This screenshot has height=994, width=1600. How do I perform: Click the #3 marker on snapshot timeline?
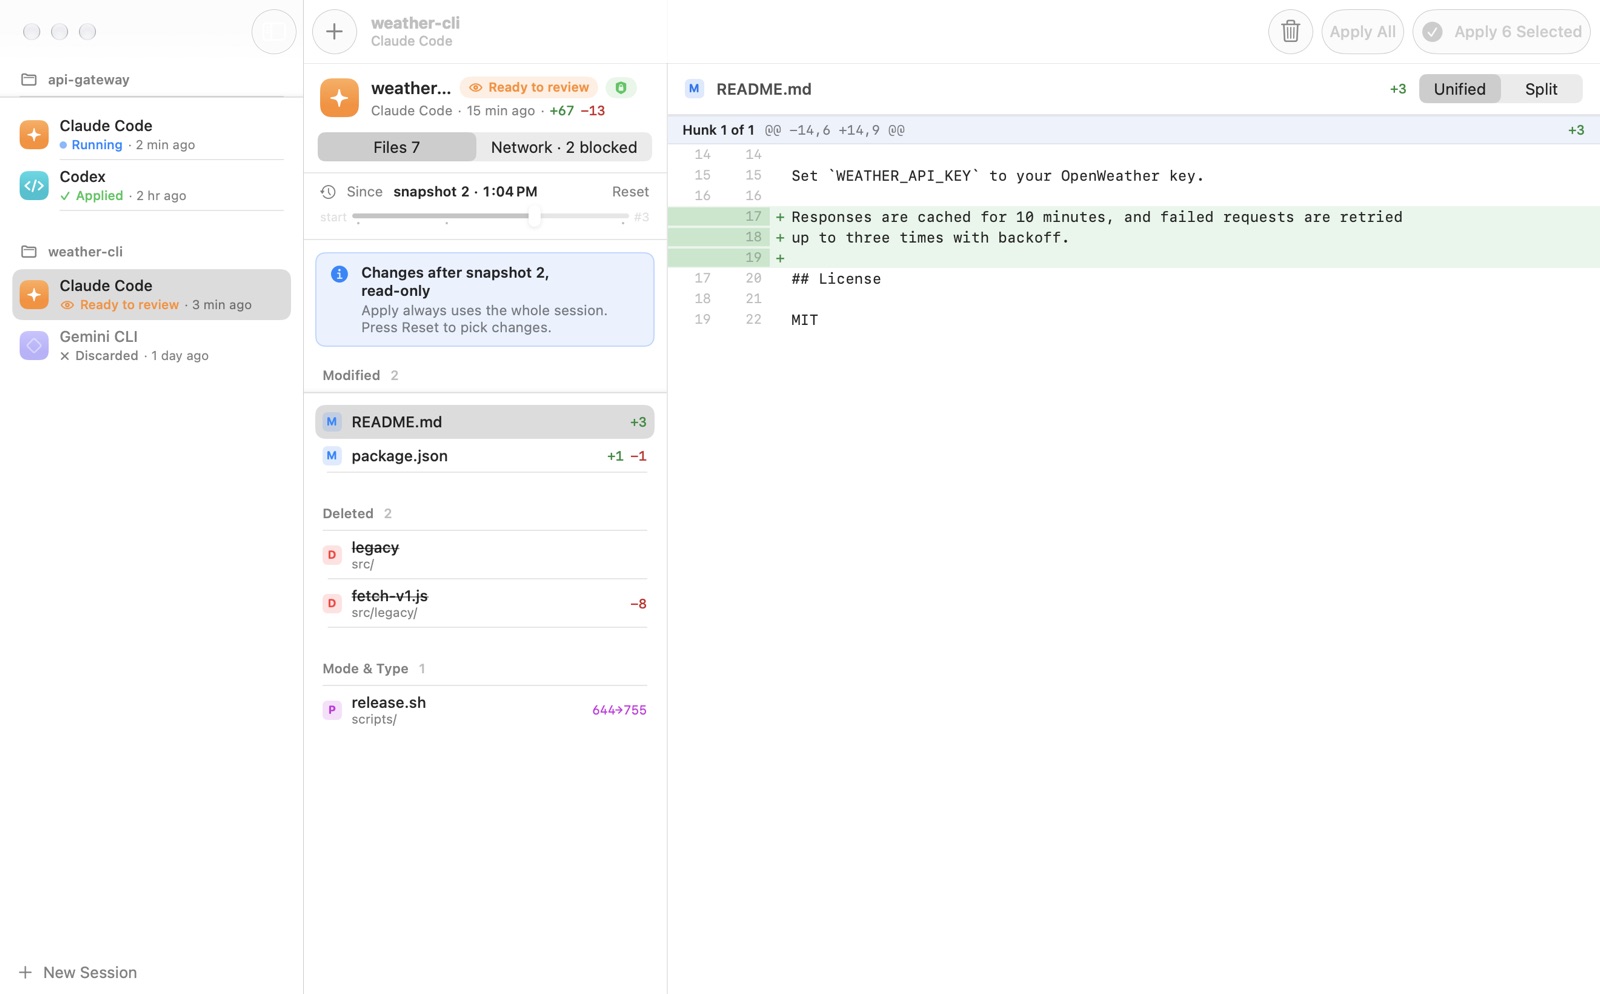point(641,217)
